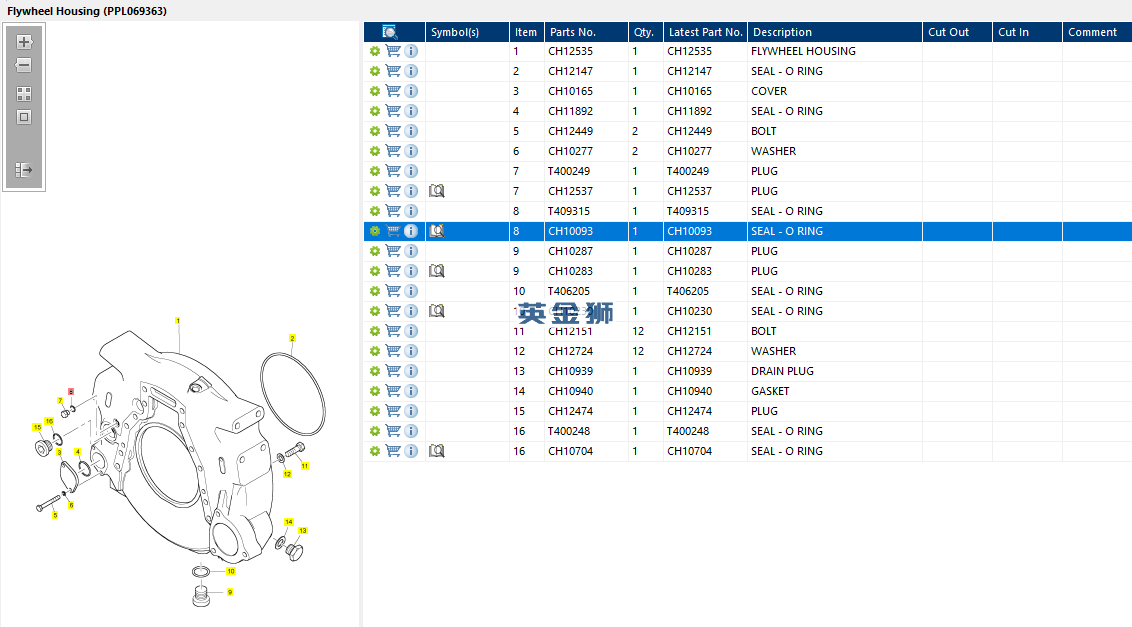
Task: Show info for T406205 seal
Action: coord(411,291)
